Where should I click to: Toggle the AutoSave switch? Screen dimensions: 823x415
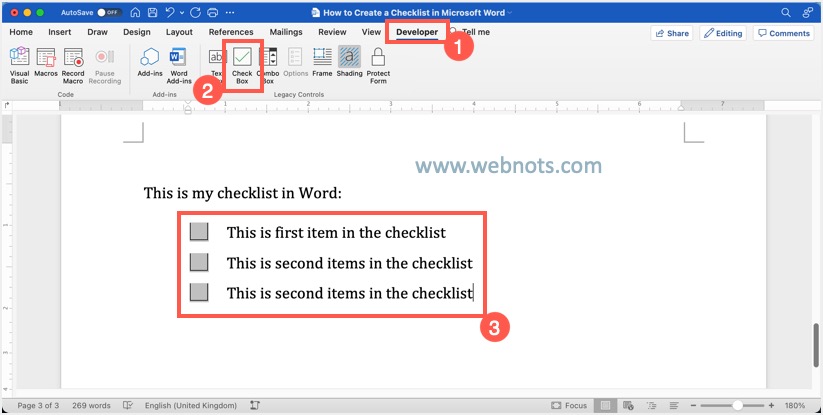point(109,12)
